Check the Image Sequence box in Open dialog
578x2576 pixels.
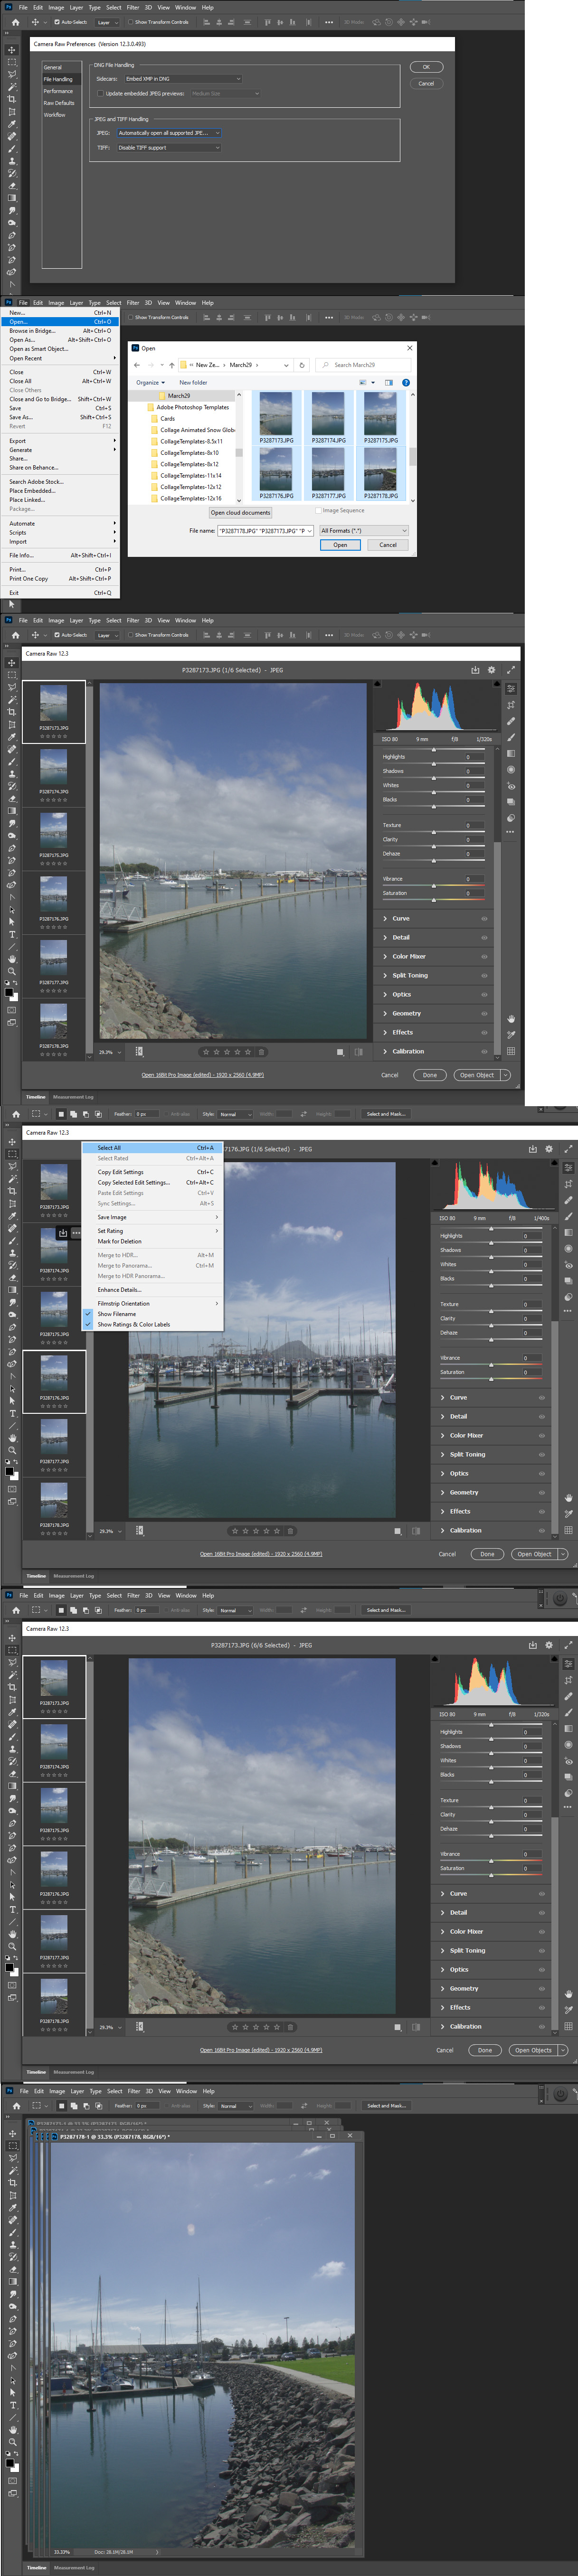point(318,510)
